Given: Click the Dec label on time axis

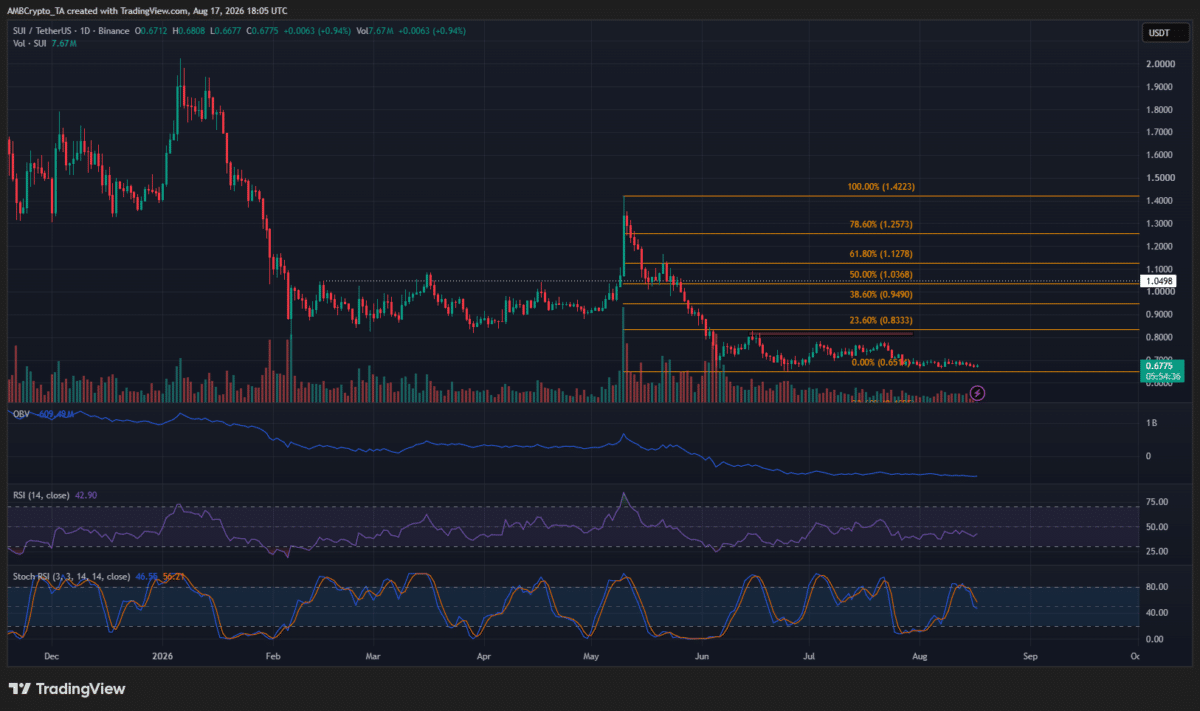Looking at the screenshot, I should [x=52, y=658].
